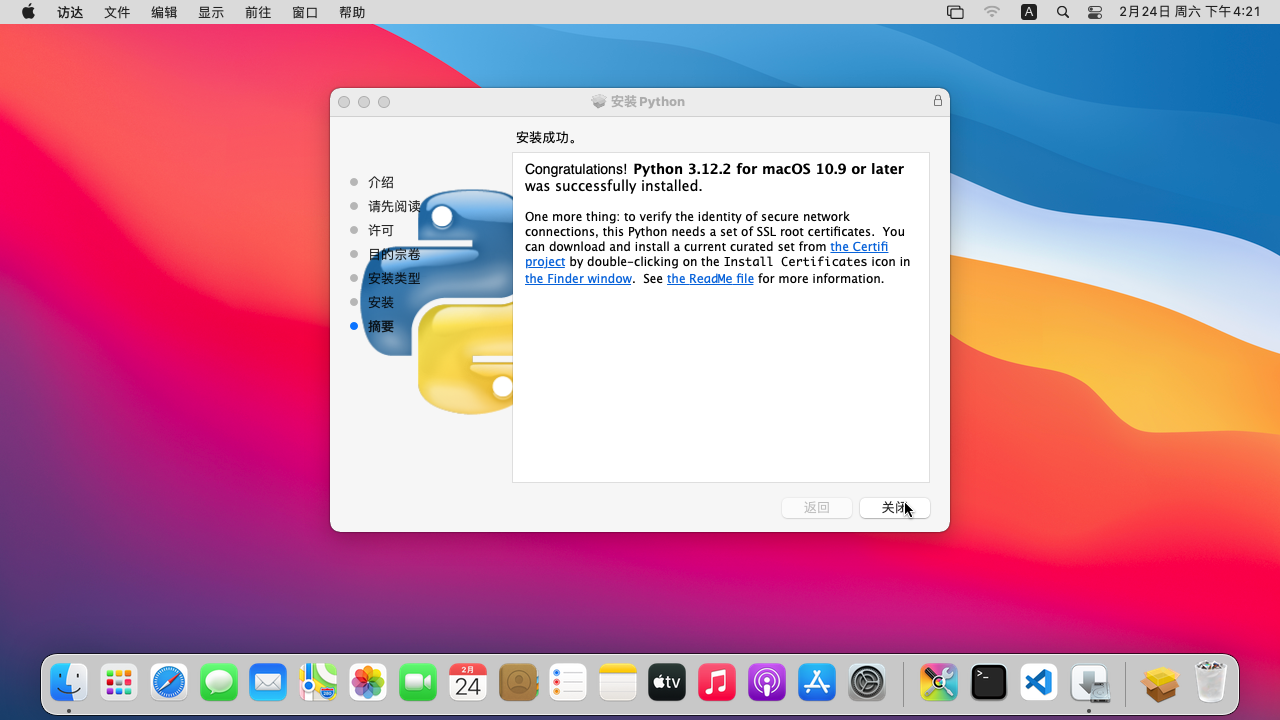The height and width of the screenshot is (720, 1280).
Task: Open the 文件 menu
Action: point(117,12)
